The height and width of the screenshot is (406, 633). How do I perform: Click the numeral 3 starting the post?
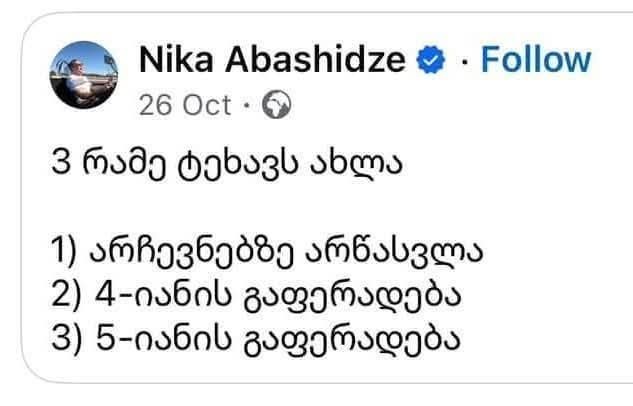[x=59, y=165]
